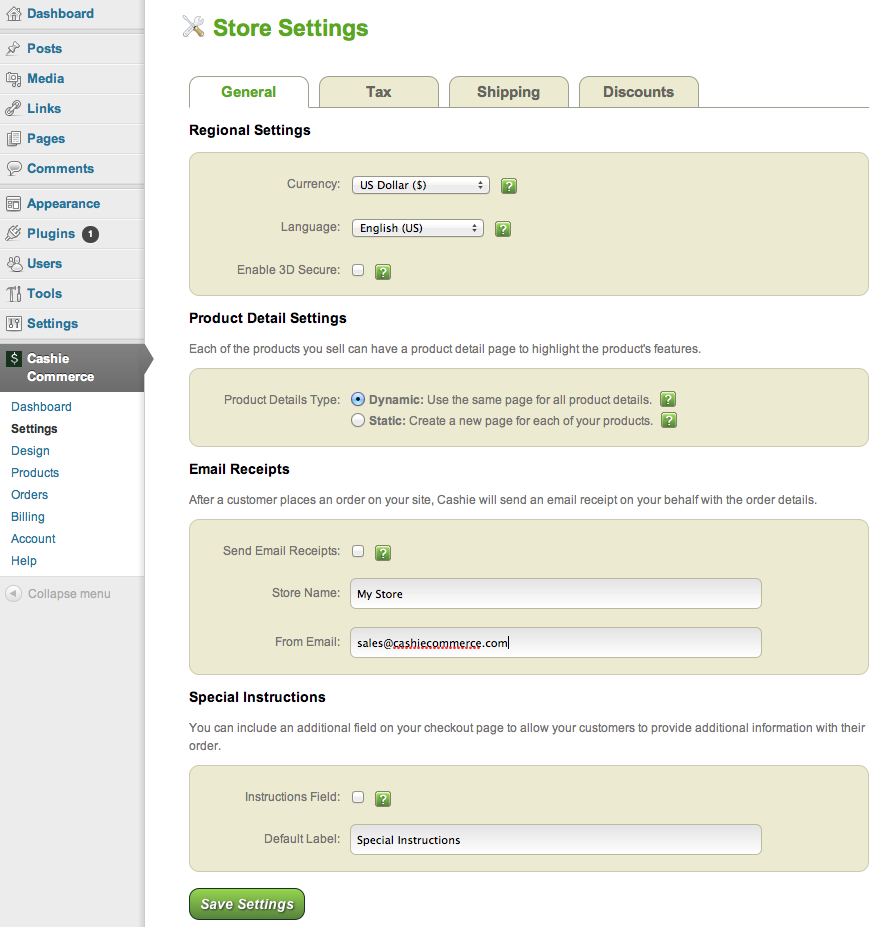Open Cashie Design submenu link

coord(30,450)
